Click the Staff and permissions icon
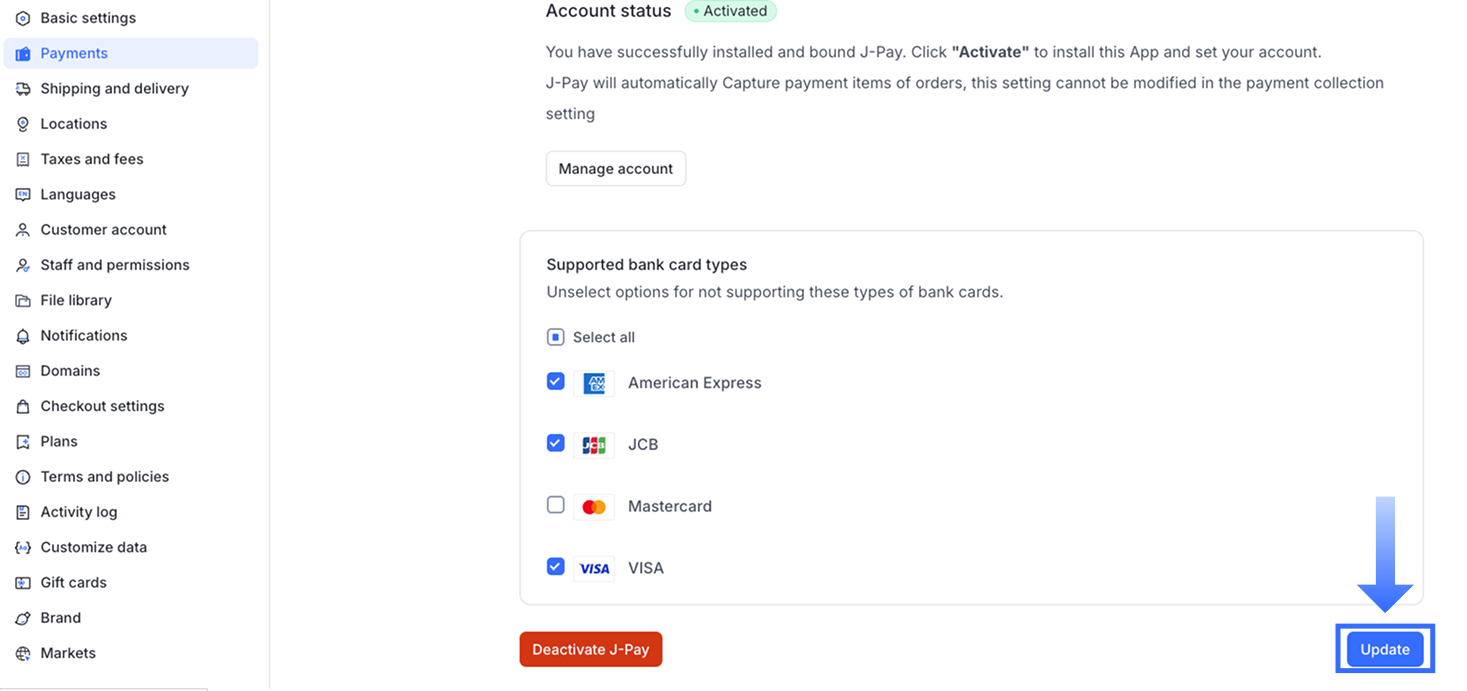This screenshot has height=691, width=1467. pos(23,266)
